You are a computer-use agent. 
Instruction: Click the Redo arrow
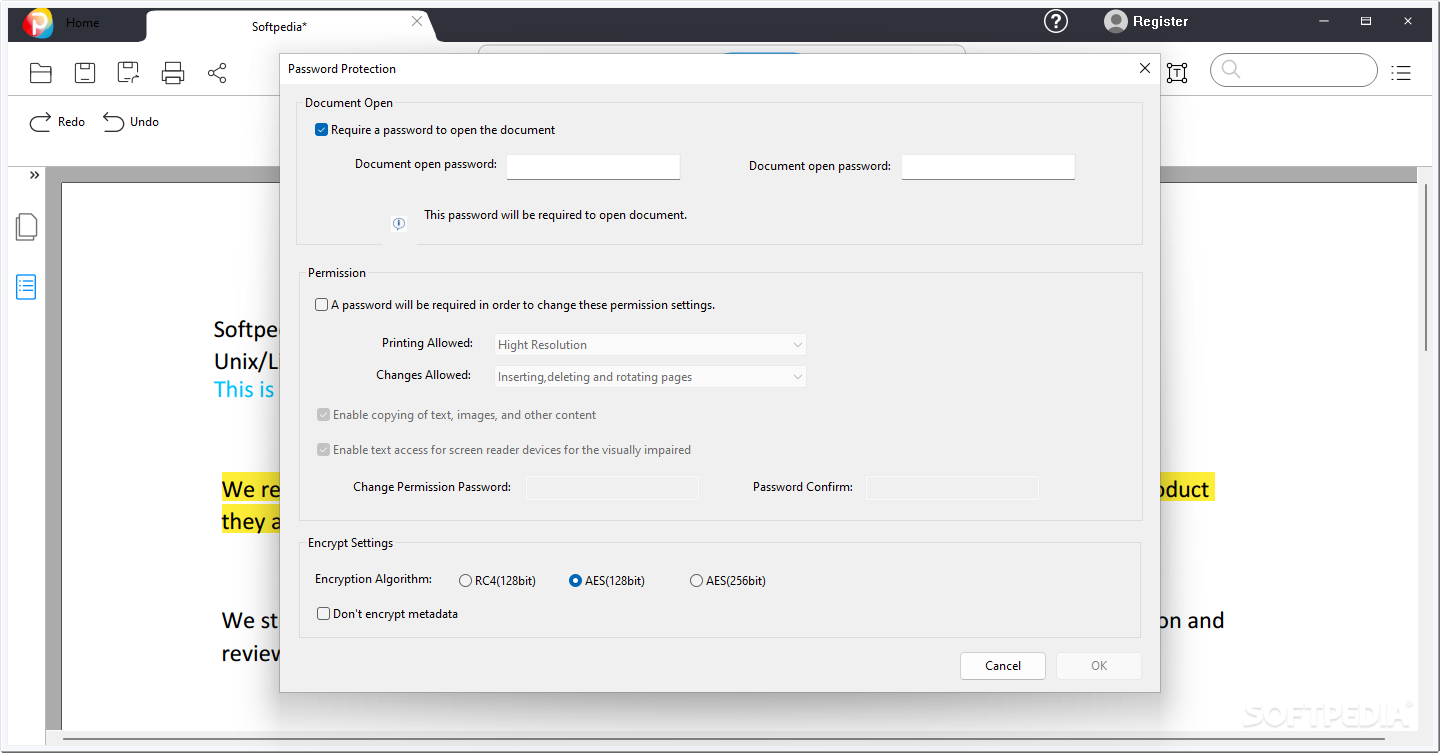click(x=40, y=122)
